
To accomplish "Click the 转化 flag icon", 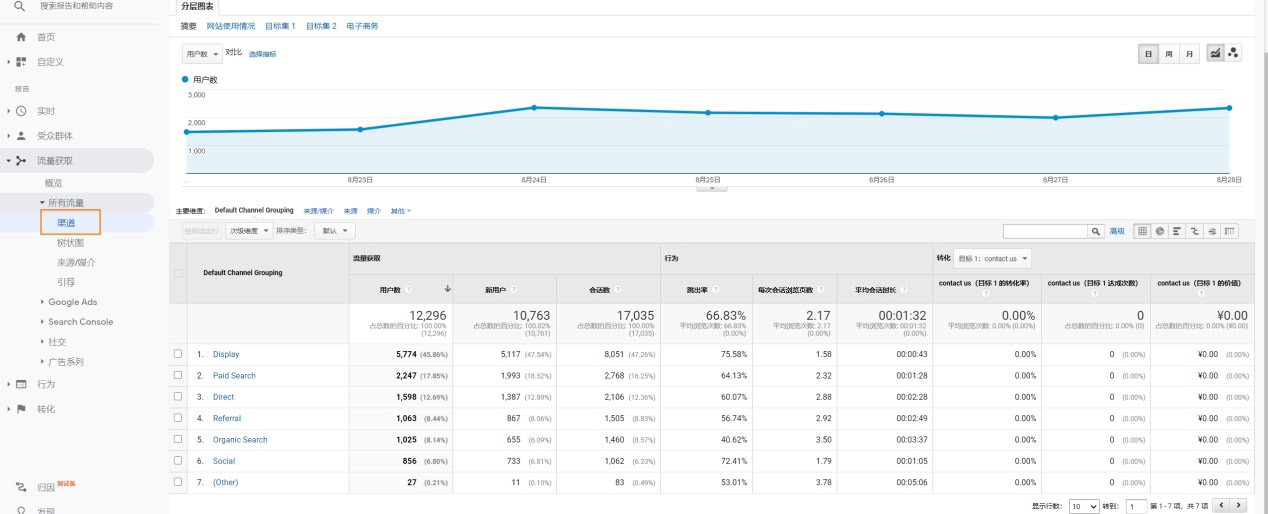I will point(21,409).
